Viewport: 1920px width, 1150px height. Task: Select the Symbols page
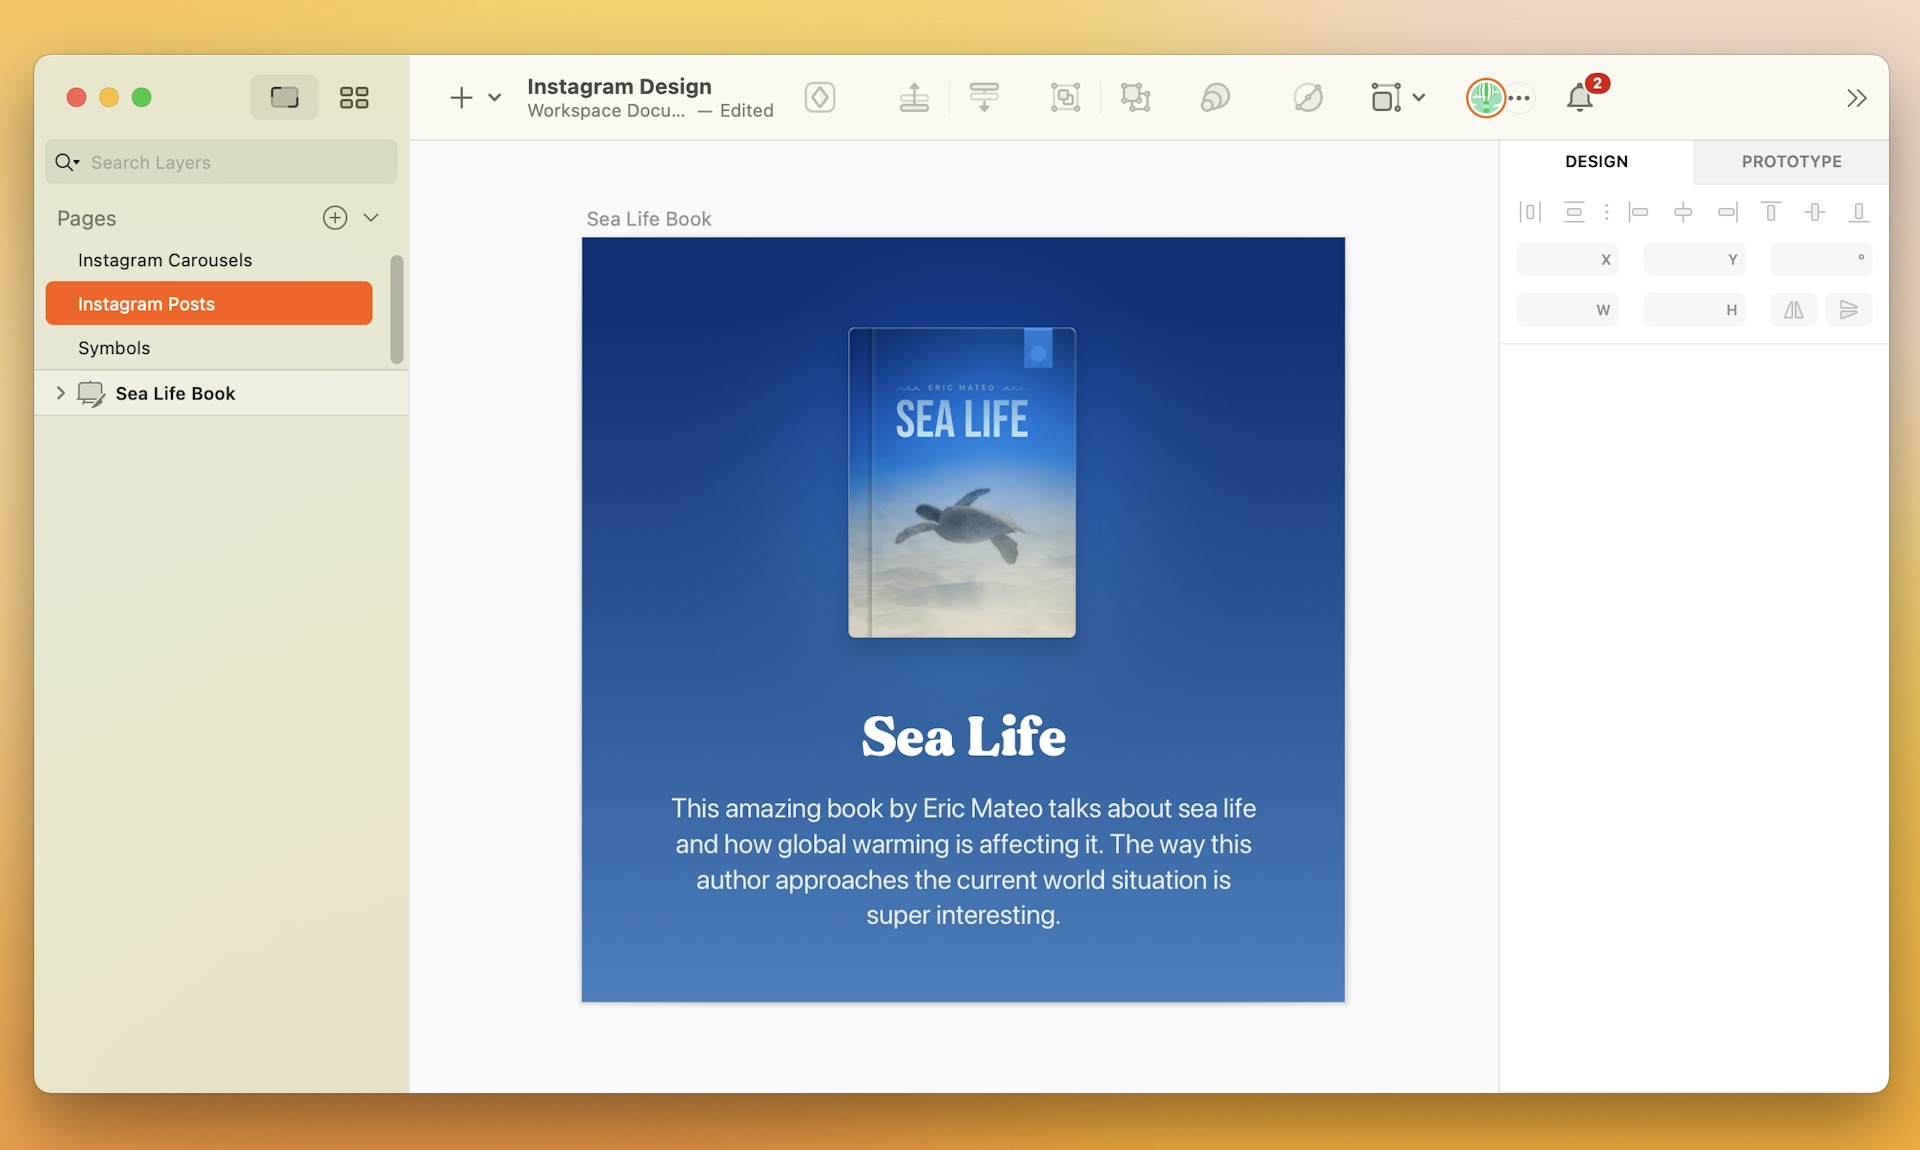(x=114, y=346)
